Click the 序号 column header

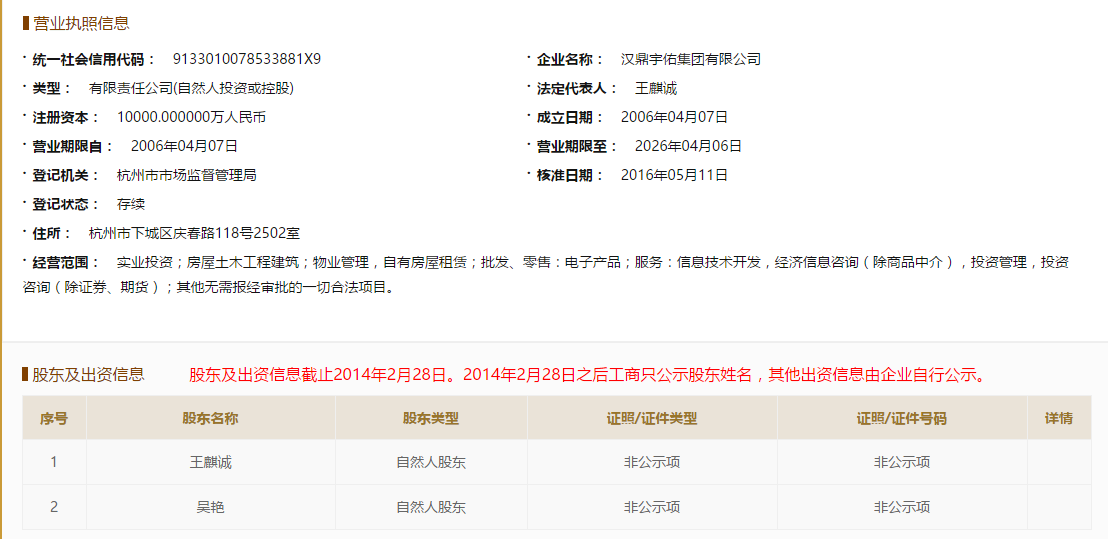(x=54, y=418)
